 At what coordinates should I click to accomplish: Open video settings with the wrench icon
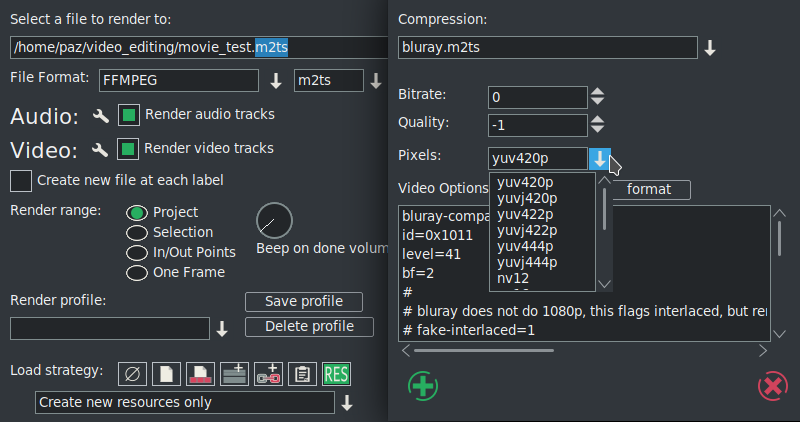coord(100,150)
